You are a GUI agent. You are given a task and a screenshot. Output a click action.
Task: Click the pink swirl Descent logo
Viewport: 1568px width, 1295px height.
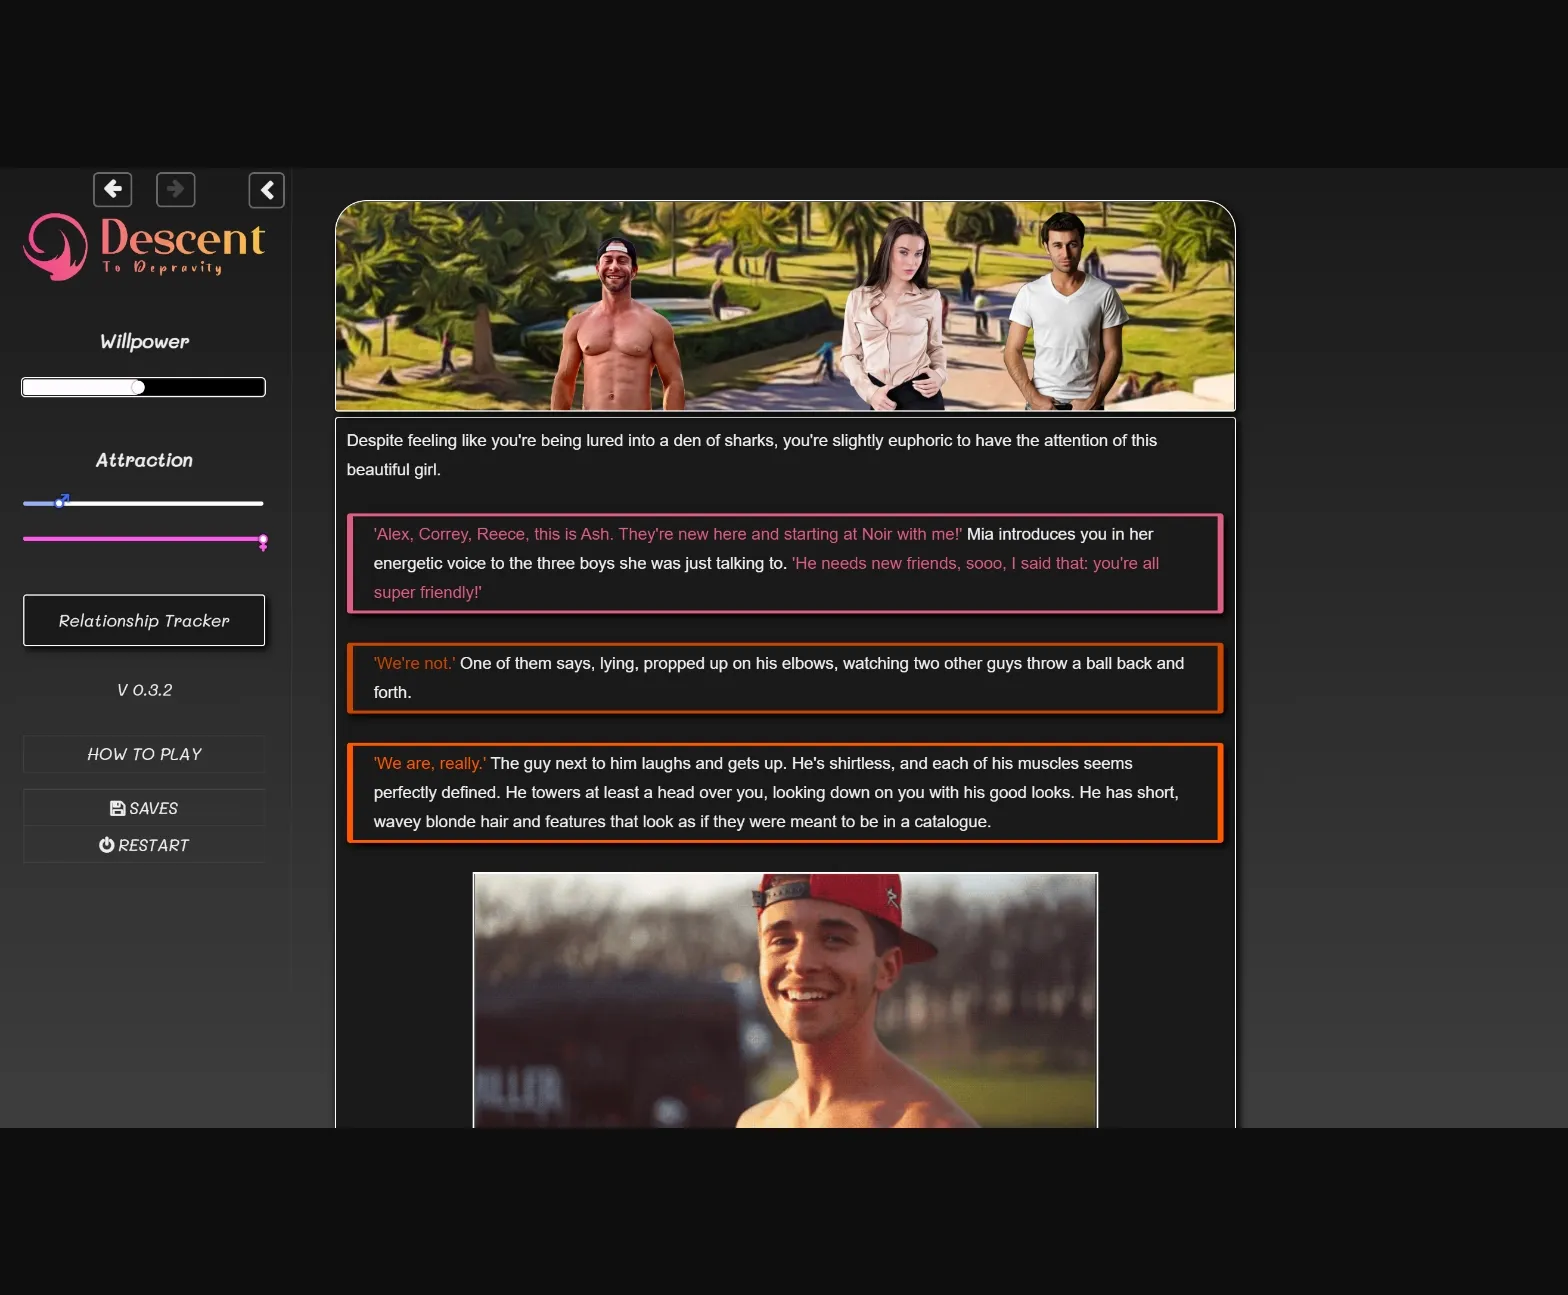pyautogui.click(x=56, y=246)
